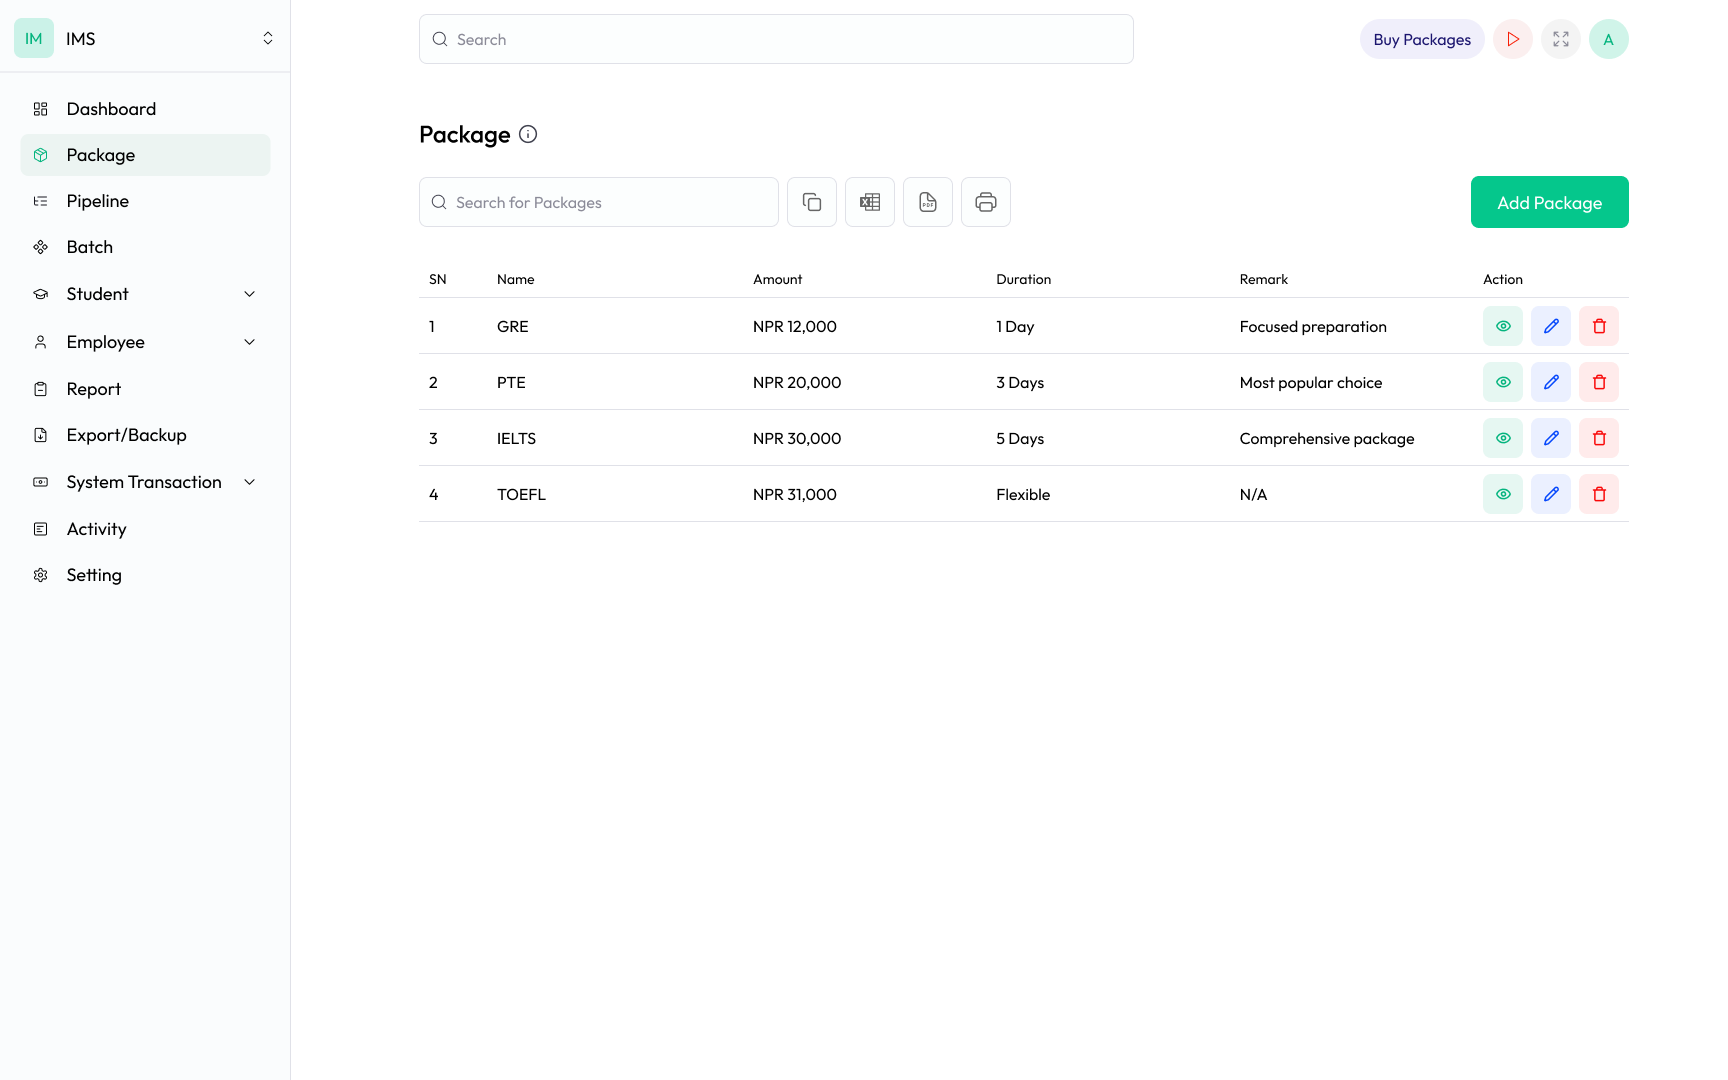
Task: Click the SN column header
Action: pos(438,279)
